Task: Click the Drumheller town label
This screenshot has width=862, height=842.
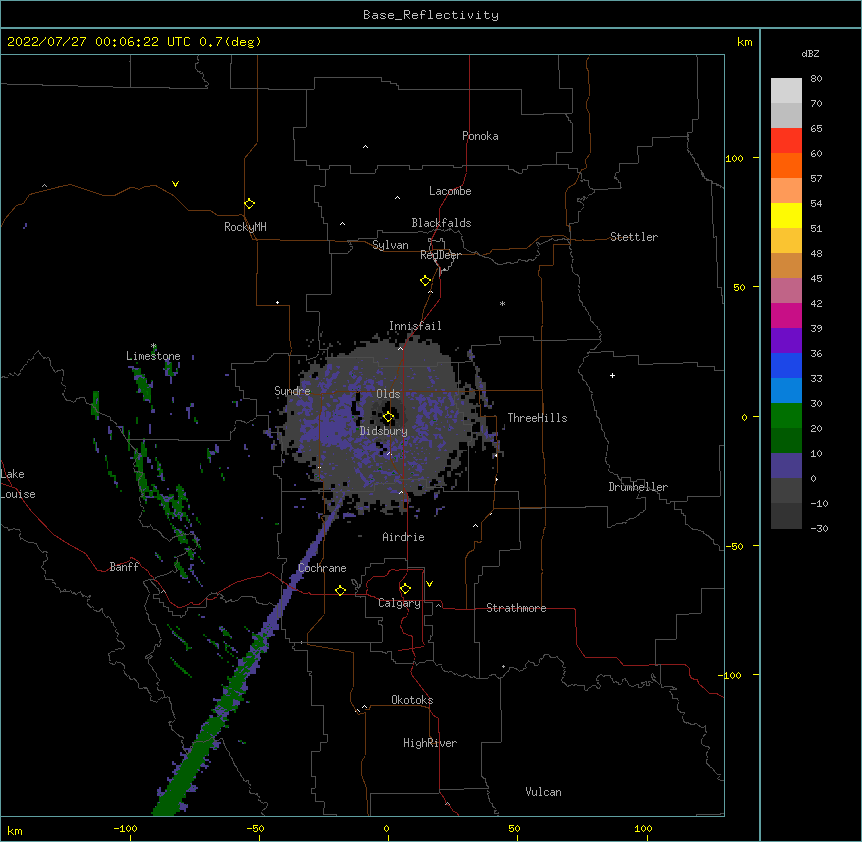Action: [x=638, y=487]
